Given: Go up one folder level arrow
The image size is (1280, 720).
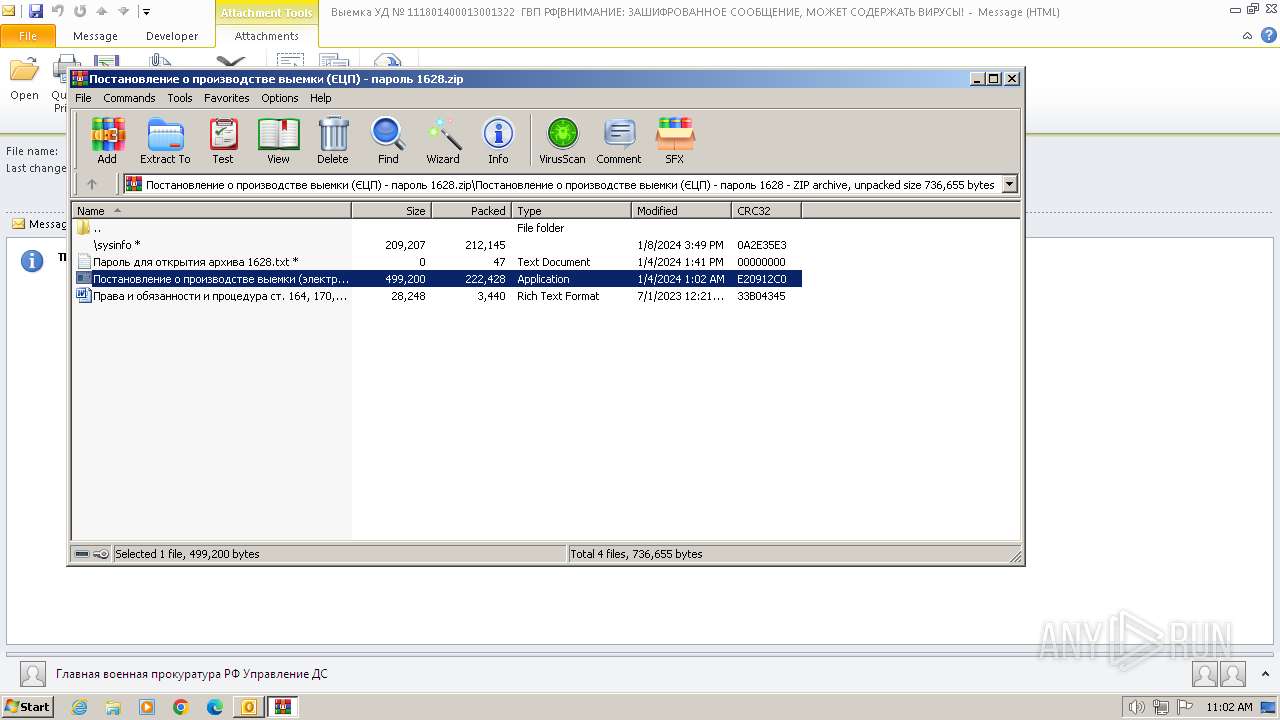Looking at the screenshot, I should coord(92,184).
